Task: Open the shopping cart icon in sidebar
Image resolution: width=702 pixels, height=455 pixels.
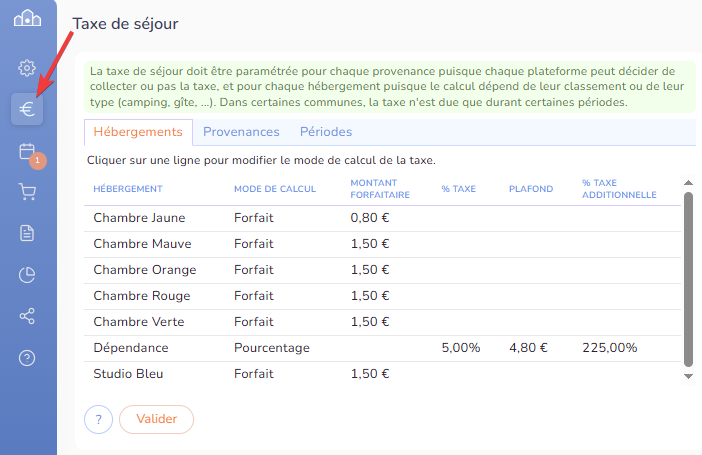Action: 27,192
